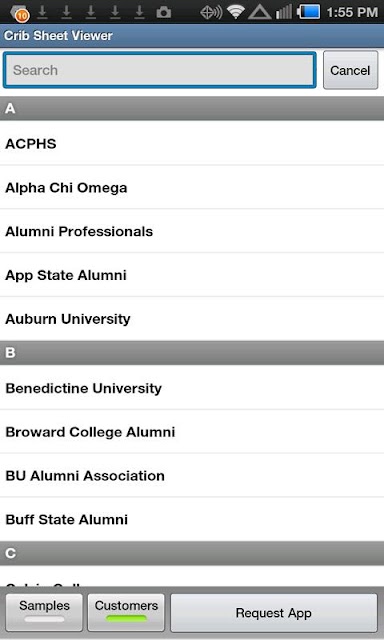Switch to the Samples tab
The width and height of the screenshot is (384, 640).
(44, 612)
